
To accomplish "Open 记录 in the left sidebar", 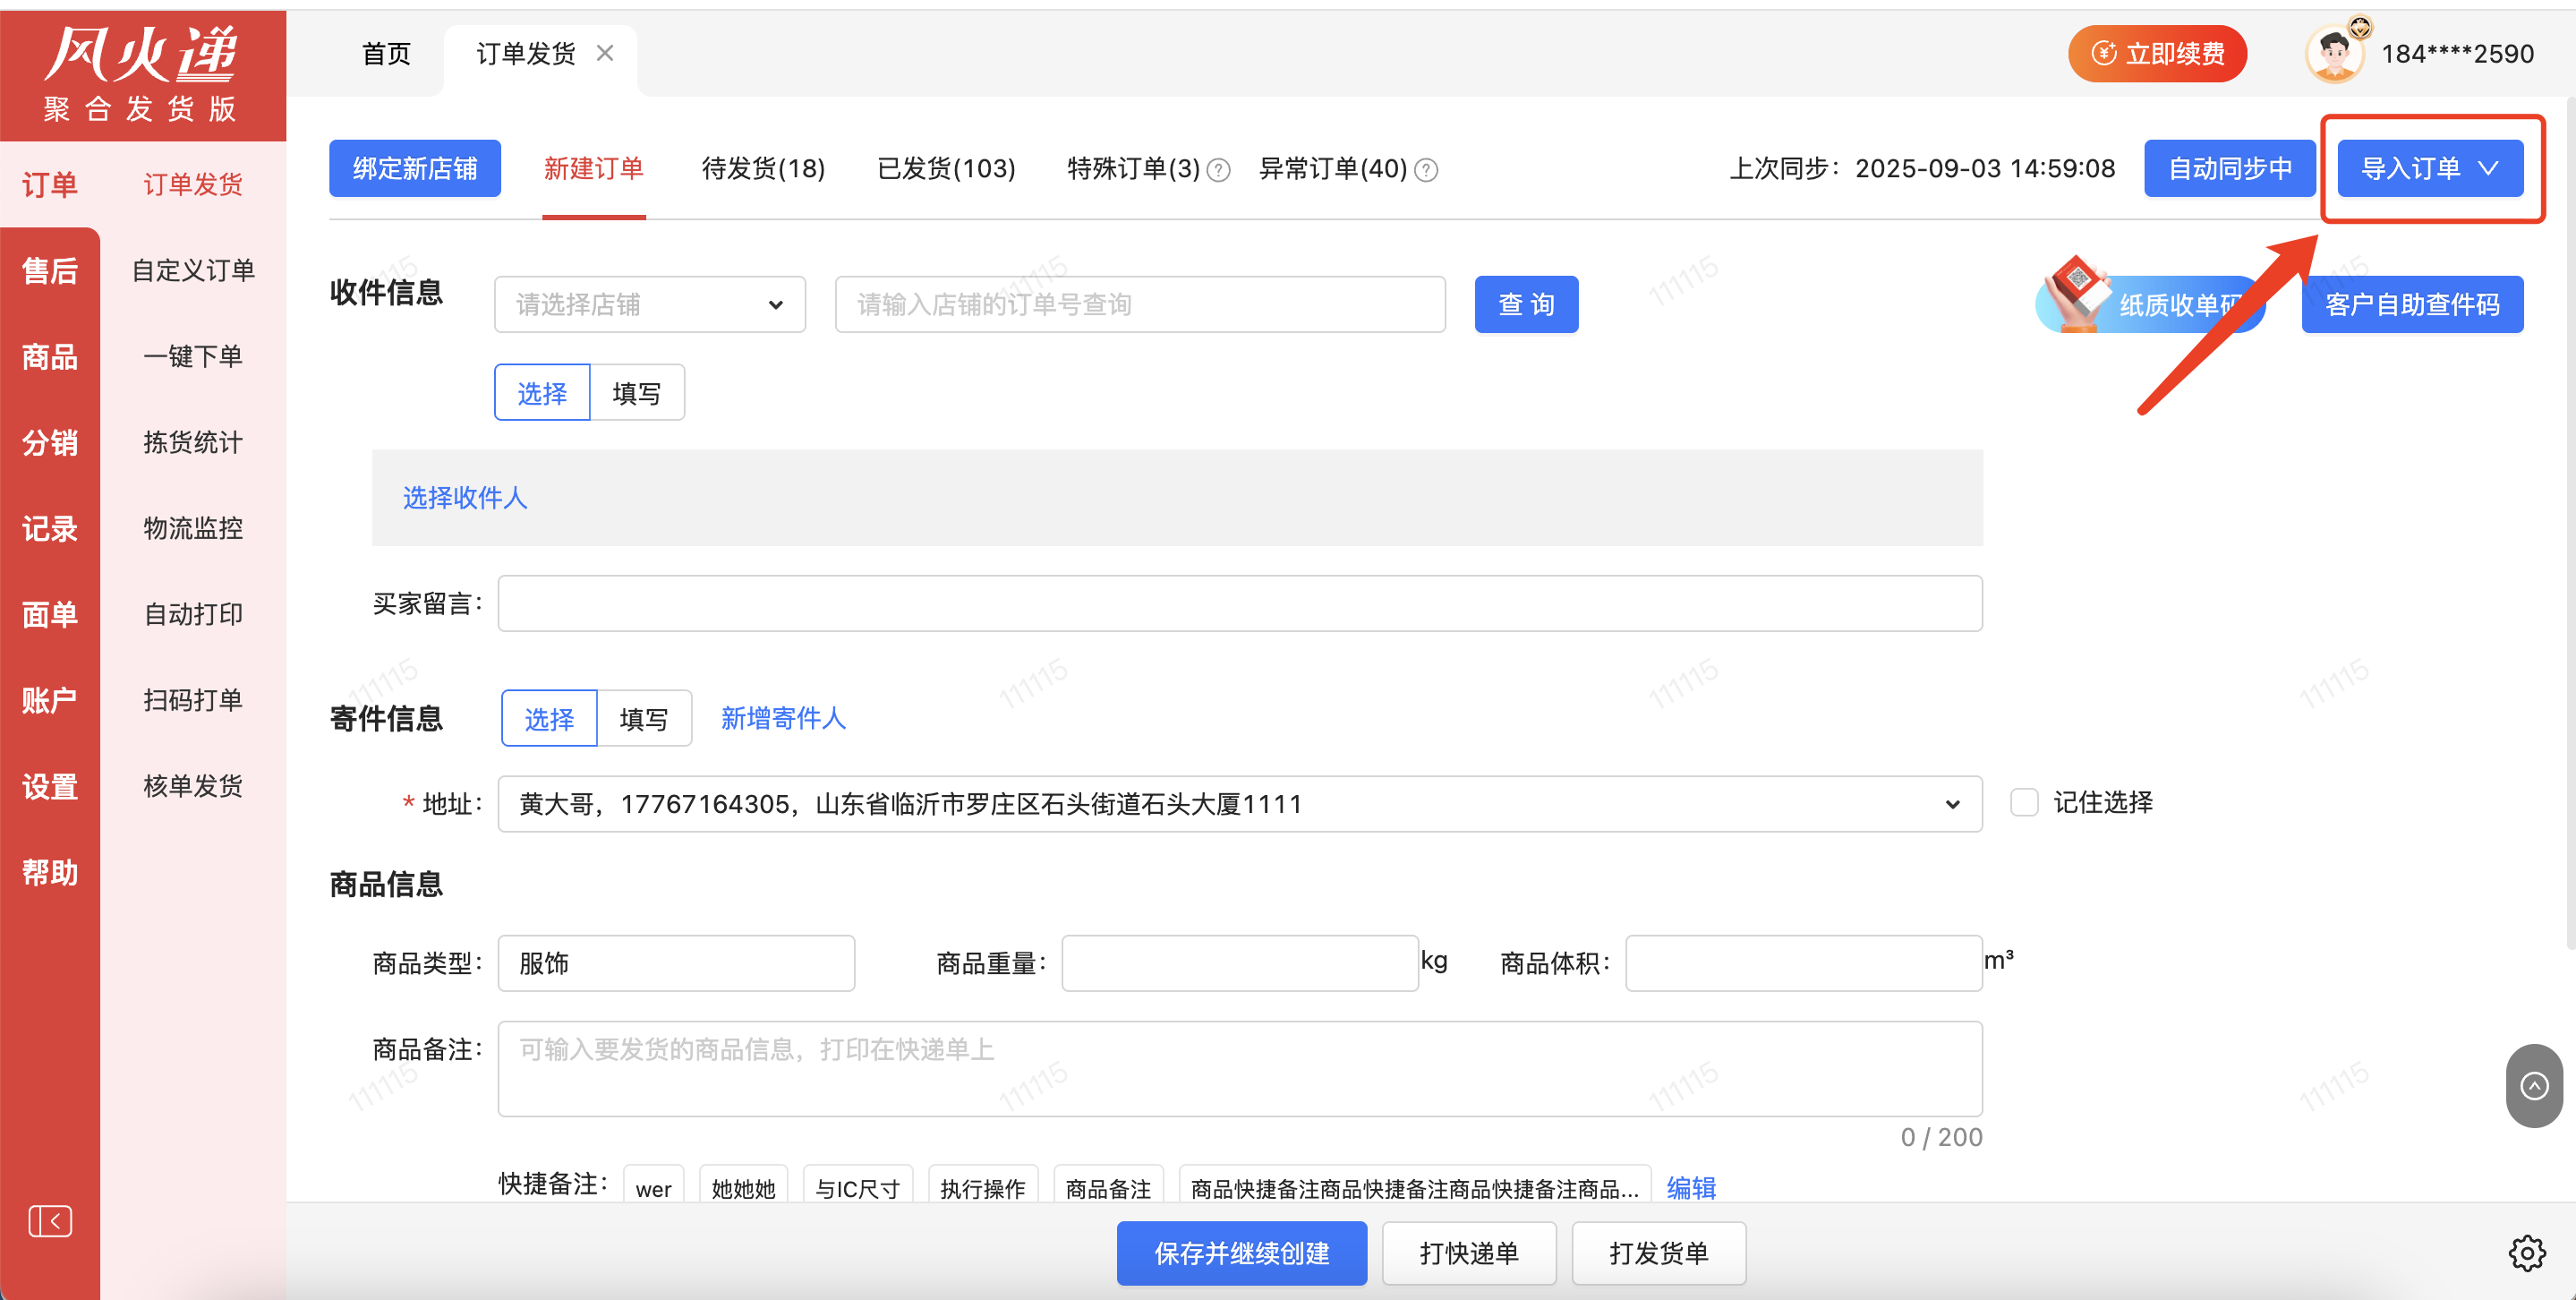I will (x=50, y=528).
